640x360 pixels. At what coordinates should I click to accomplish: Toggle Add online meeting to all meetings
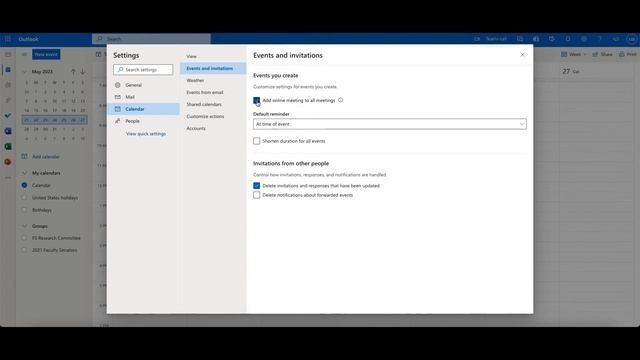256,100
